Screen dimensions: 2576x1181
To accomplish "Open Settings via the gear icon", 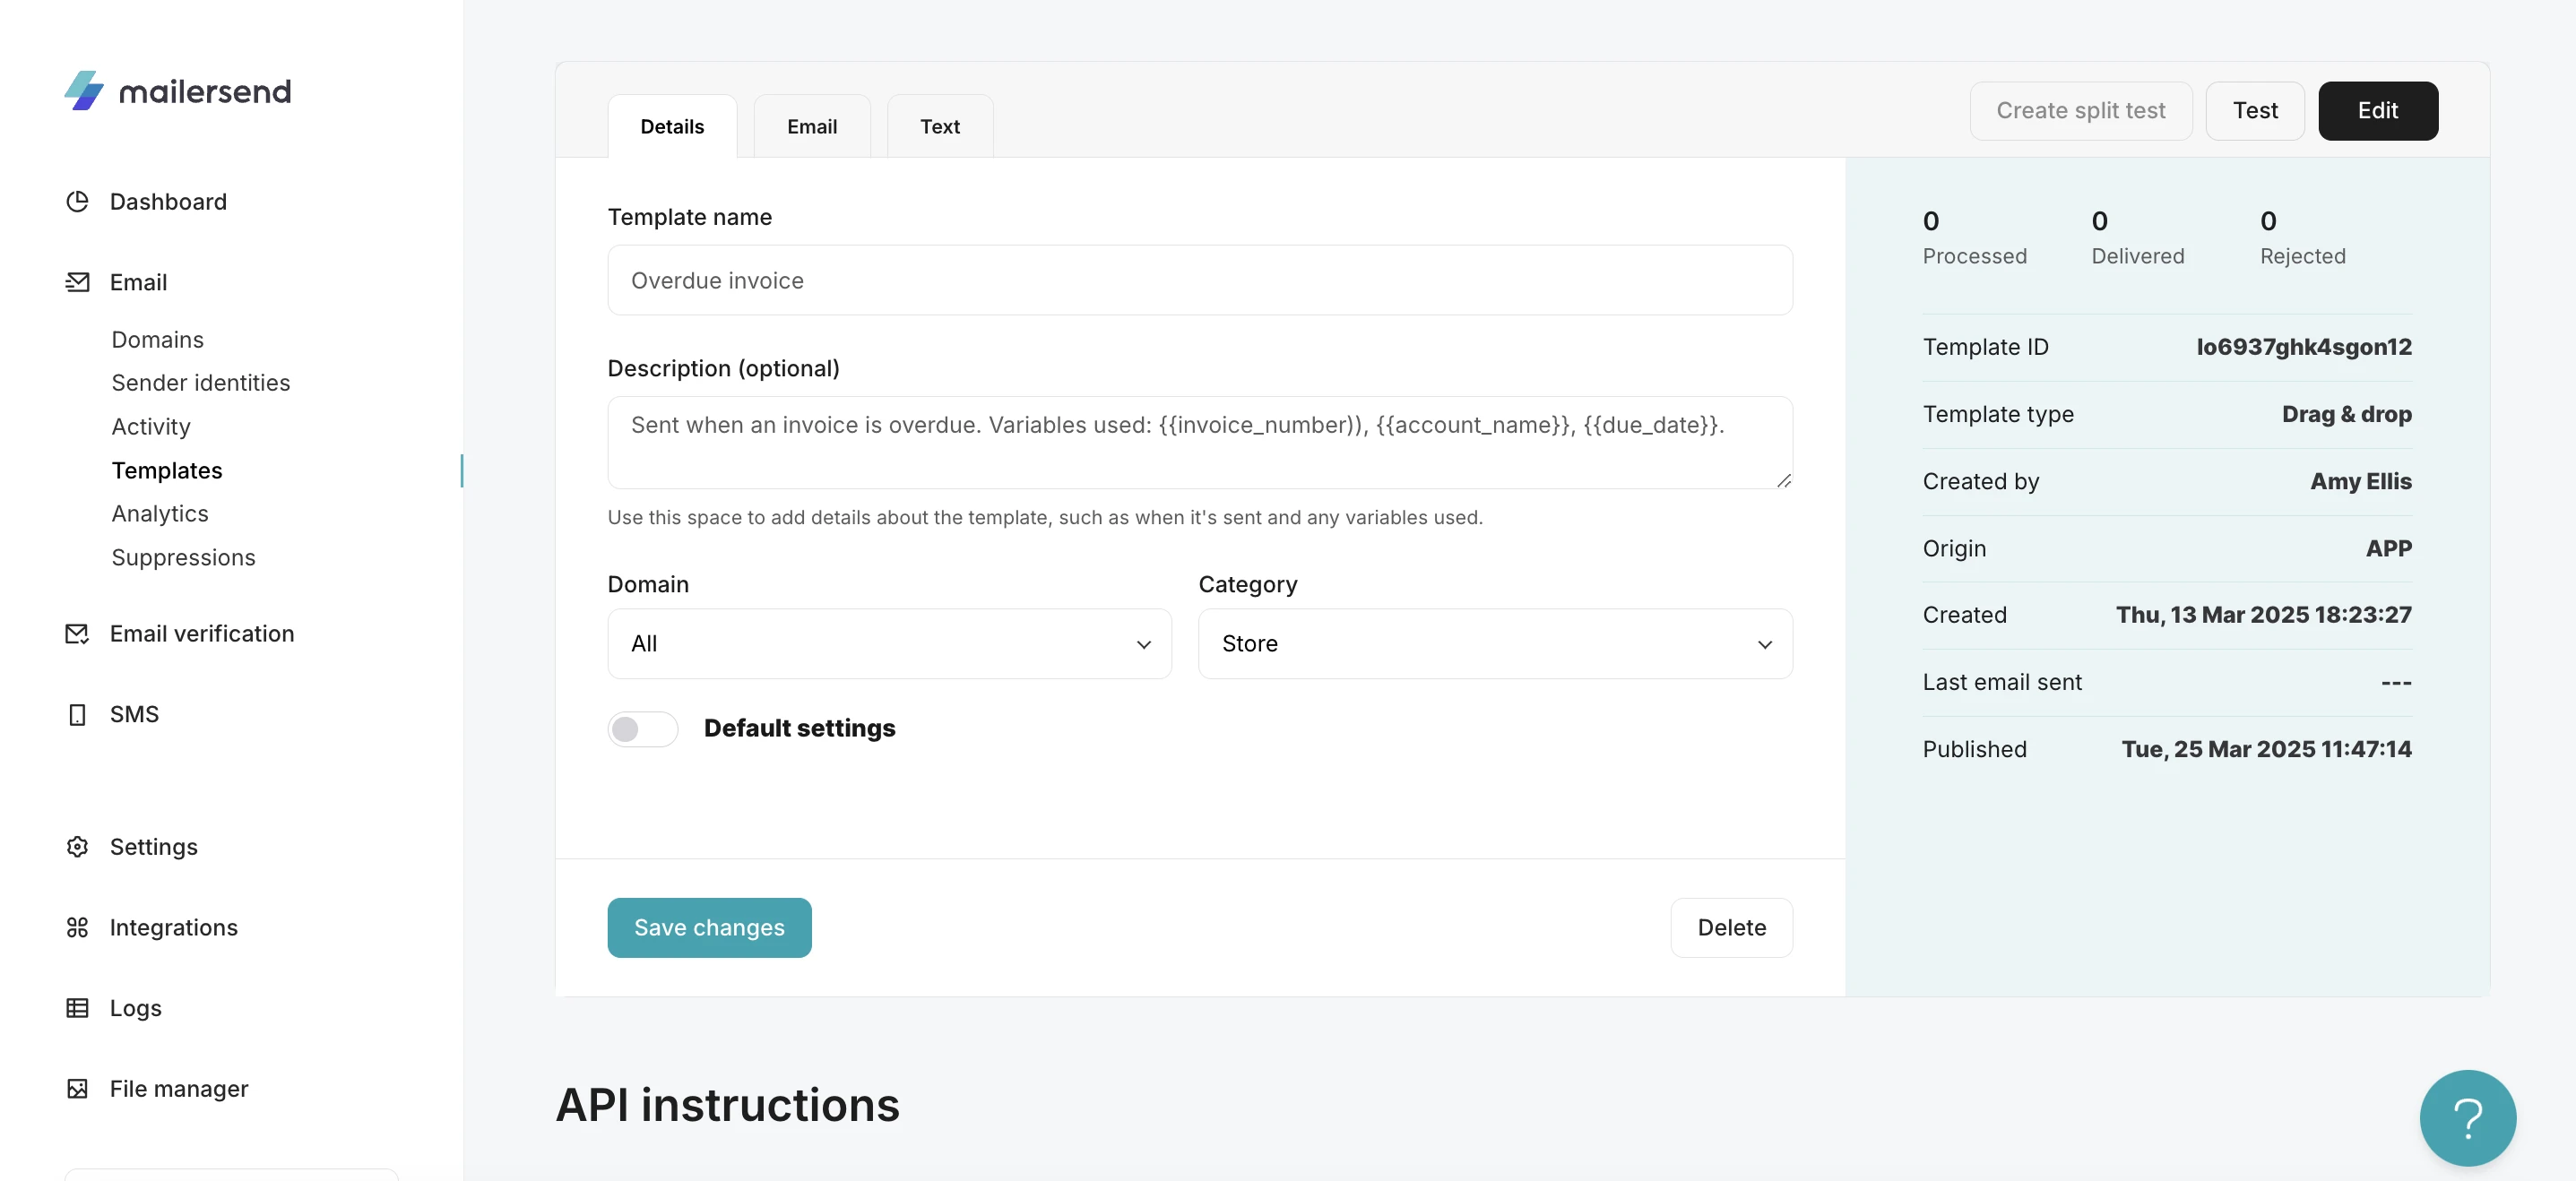I will (x=77, y=847).
